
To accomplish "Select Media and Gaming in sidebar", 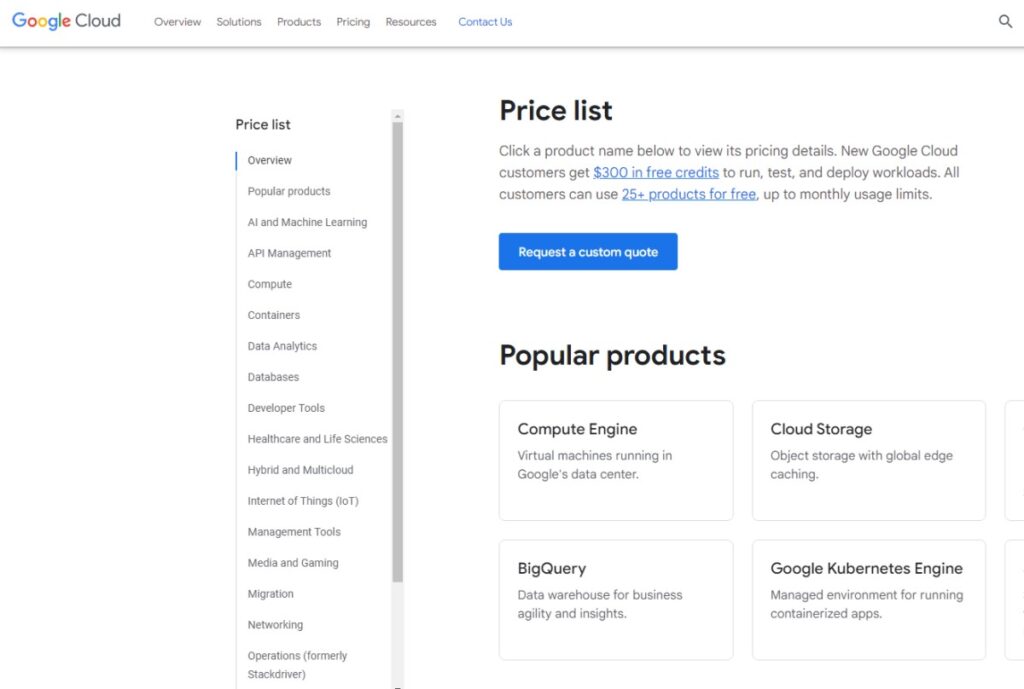I will (293, 563).
